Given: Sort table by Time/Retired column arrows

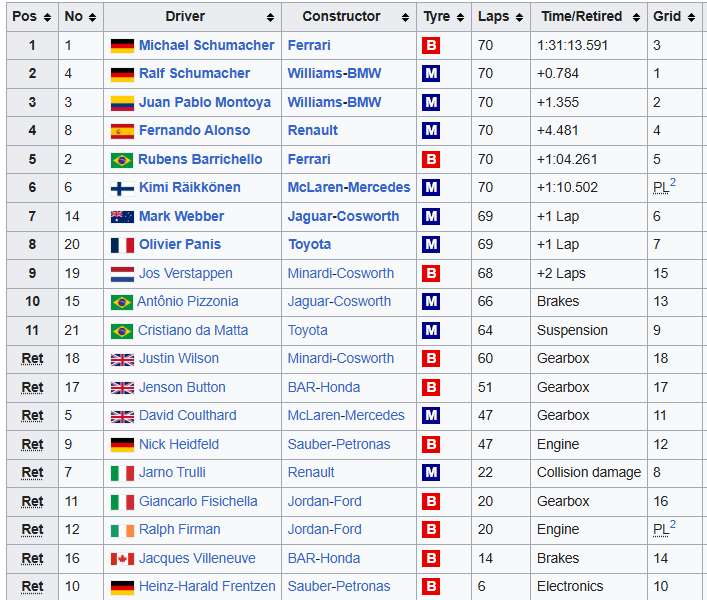Looking at the screenshot, I should [x=636, y=17].
